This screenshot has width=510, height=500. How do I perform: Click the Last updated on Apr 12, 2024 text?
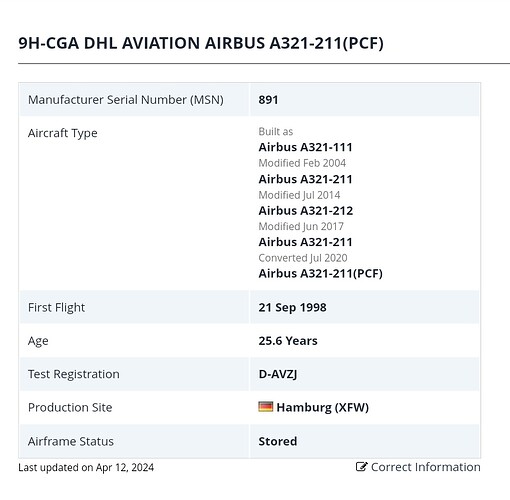coord(86,467)
